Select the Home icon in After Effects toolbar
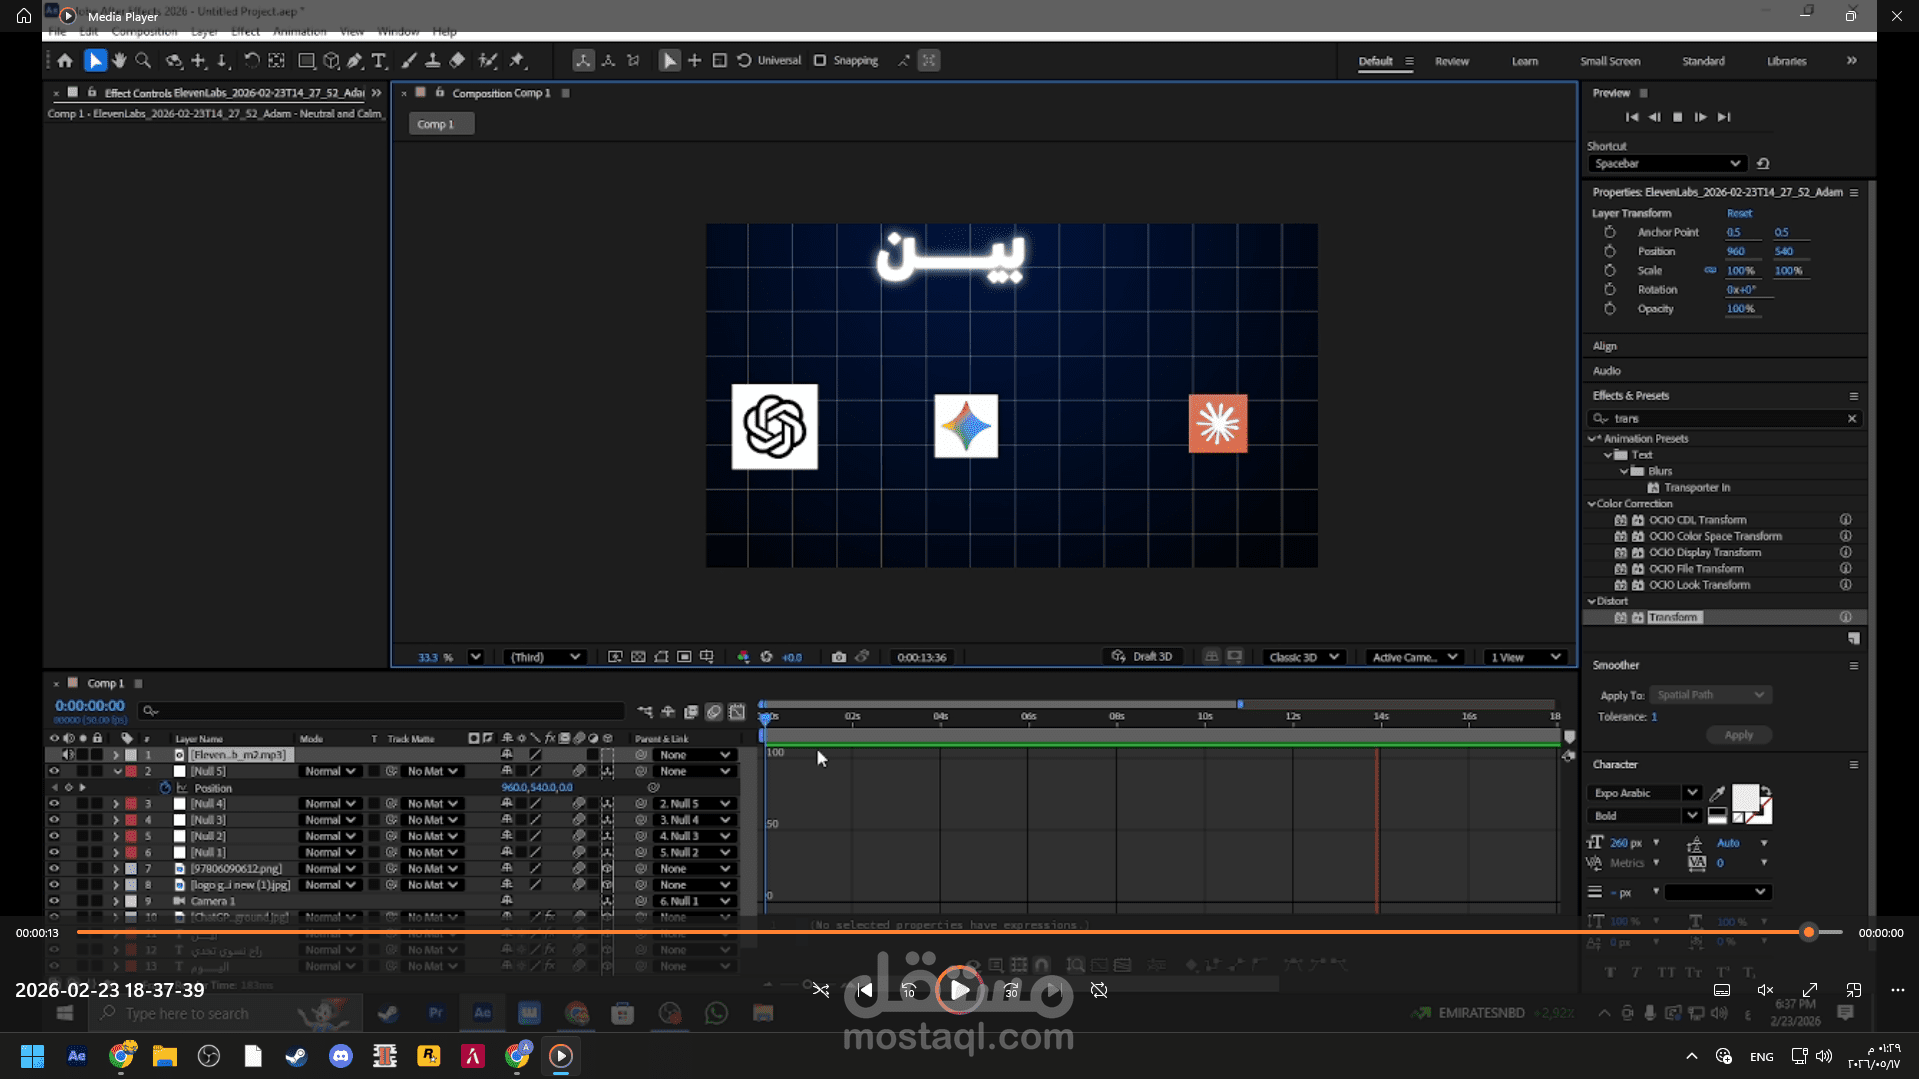1919x1079 pixels. 65,61
